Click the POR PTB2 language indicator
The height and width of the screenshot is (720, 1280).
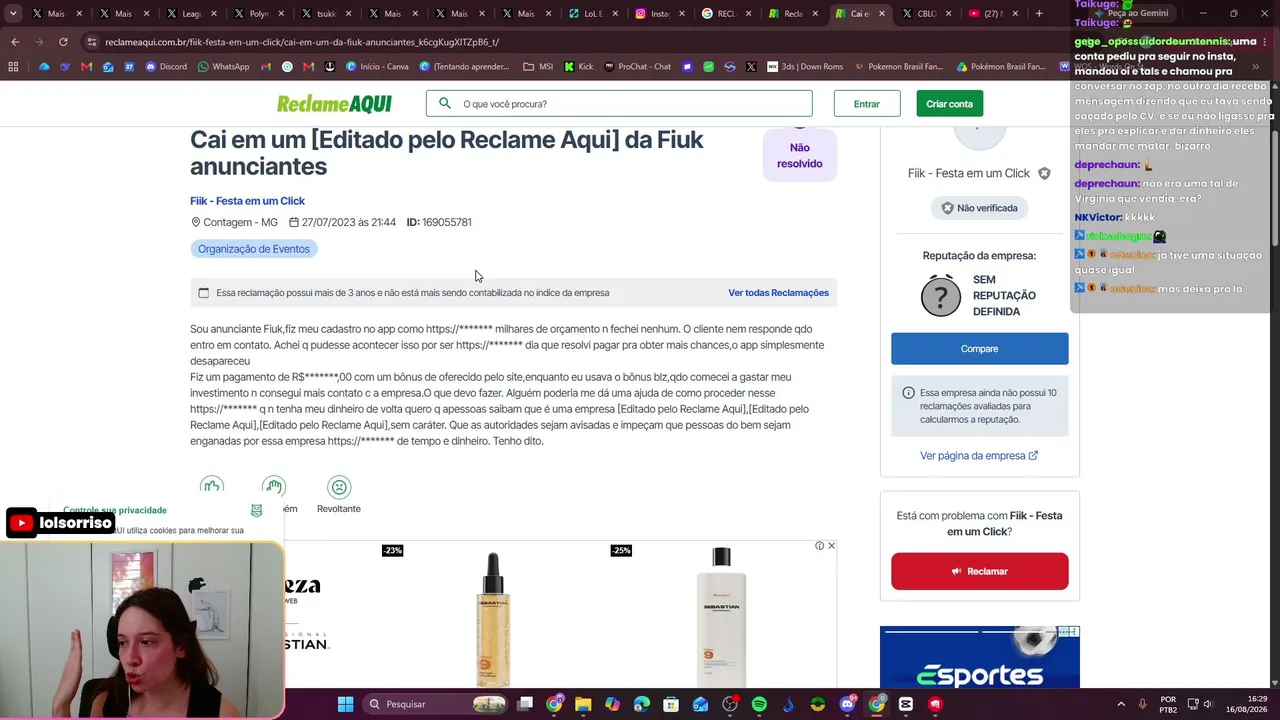[x=1168, y=704]
